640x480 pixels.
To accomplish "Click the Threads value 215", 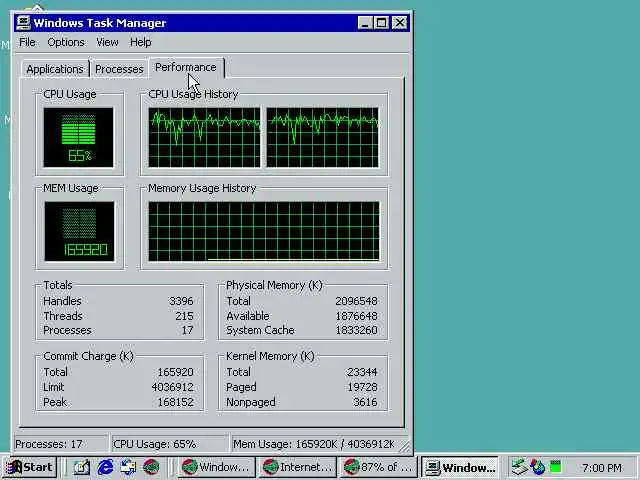I will pyautogui.click(x=184, y=316).
